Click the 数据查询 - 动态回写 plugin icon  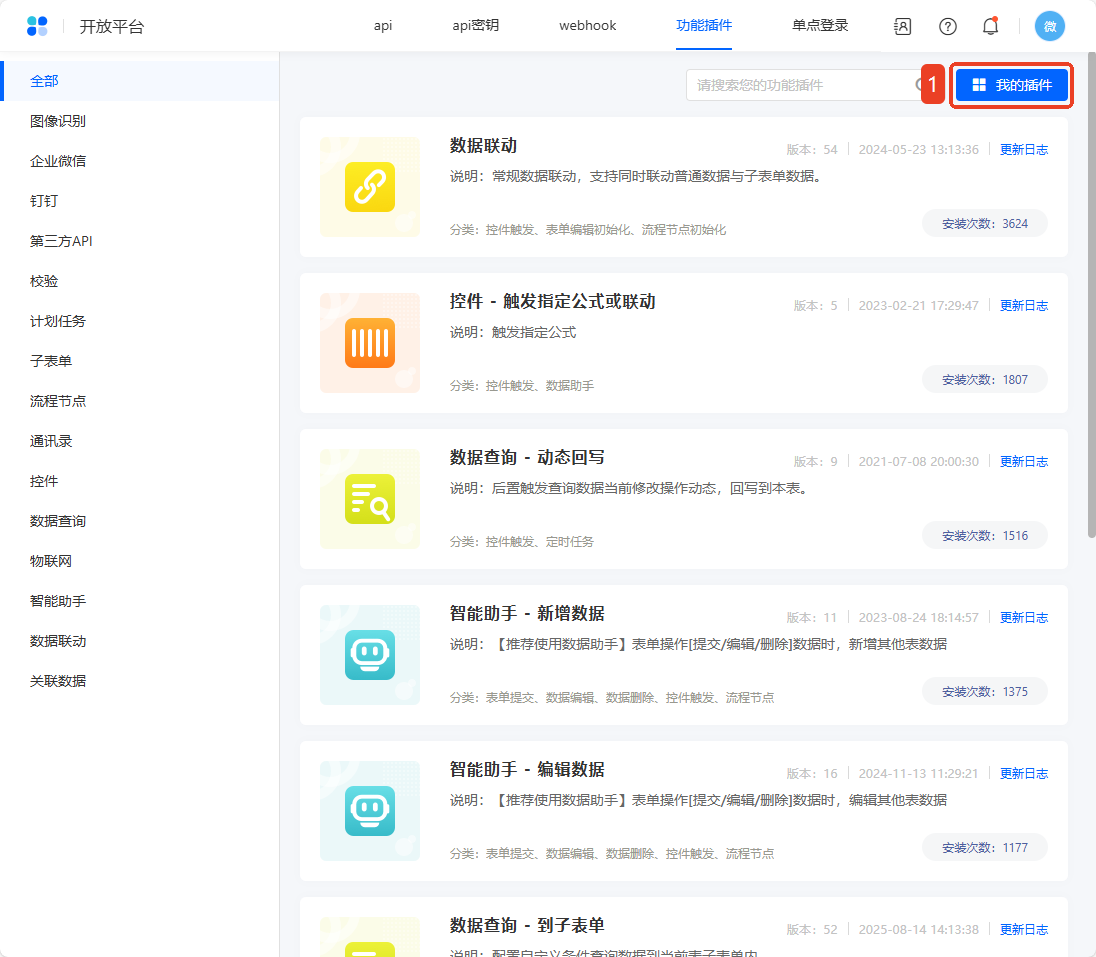click(370, 499)
